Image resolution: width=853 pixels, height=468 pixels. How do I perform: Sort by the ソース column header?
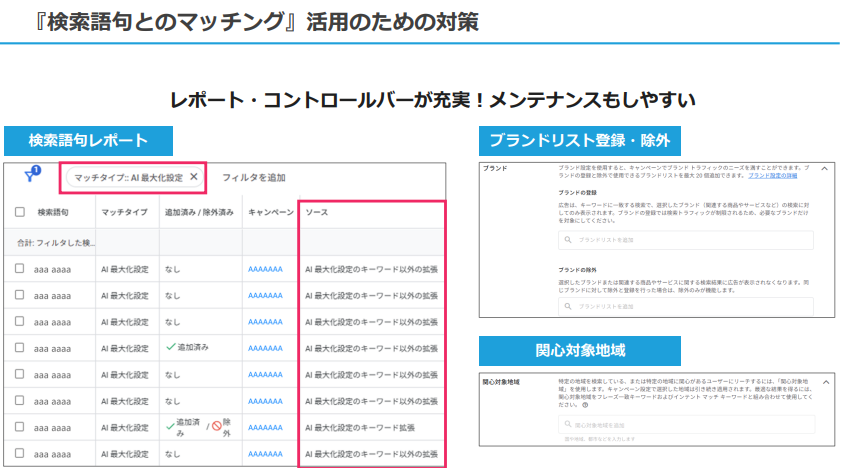(317, 212)
